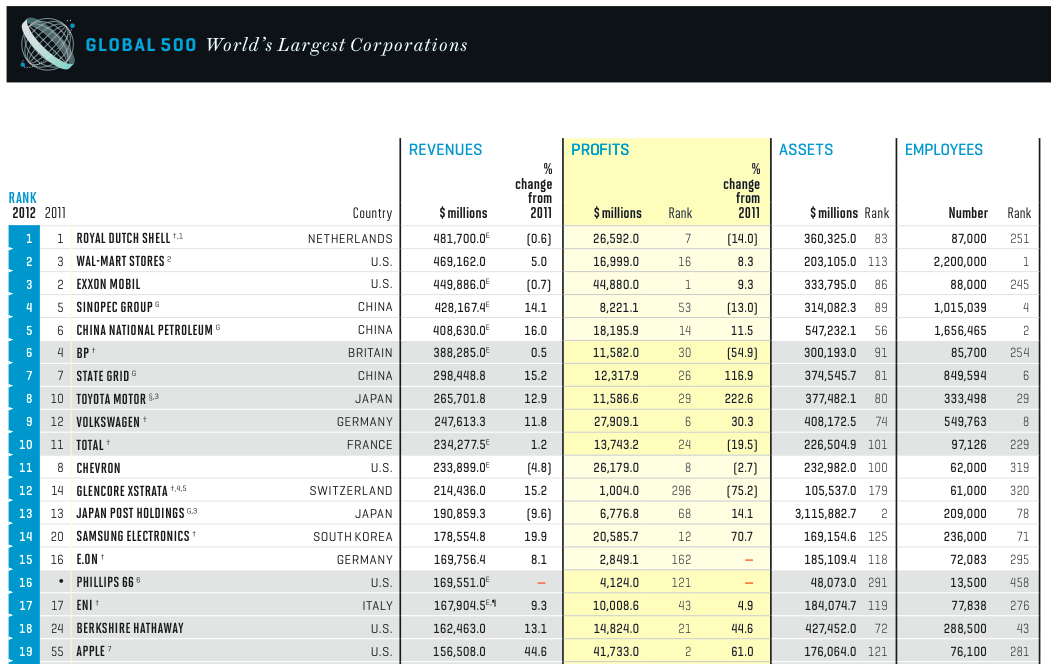Click E.ON's profit value 2,849.1
This screenshot has width=1051, height=664.
coord(619,559)
